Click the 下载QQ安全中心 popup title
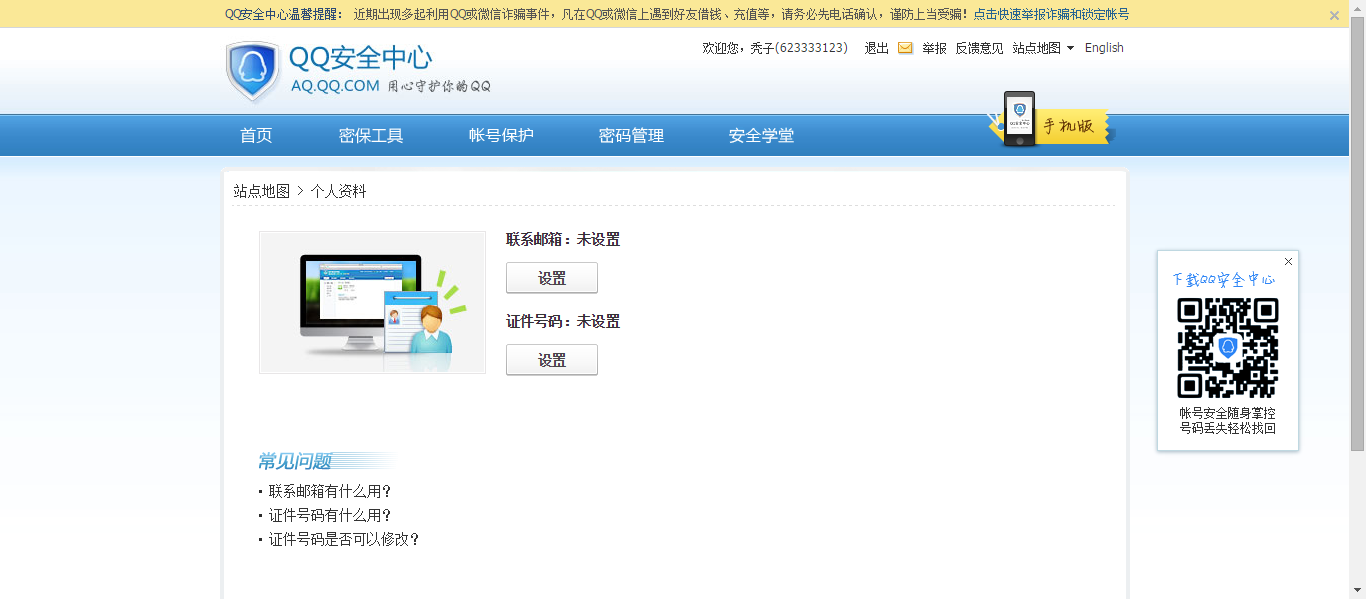 click(x=1224, y=280)
